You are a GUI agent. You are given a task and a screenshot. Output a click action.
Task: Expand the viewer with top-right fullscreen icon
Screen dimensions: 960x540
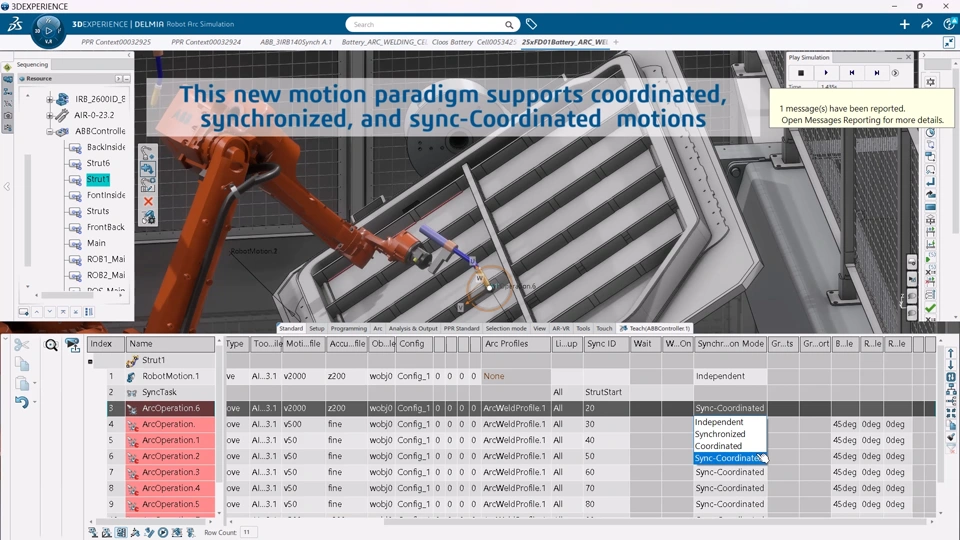(x=949, y=42)
